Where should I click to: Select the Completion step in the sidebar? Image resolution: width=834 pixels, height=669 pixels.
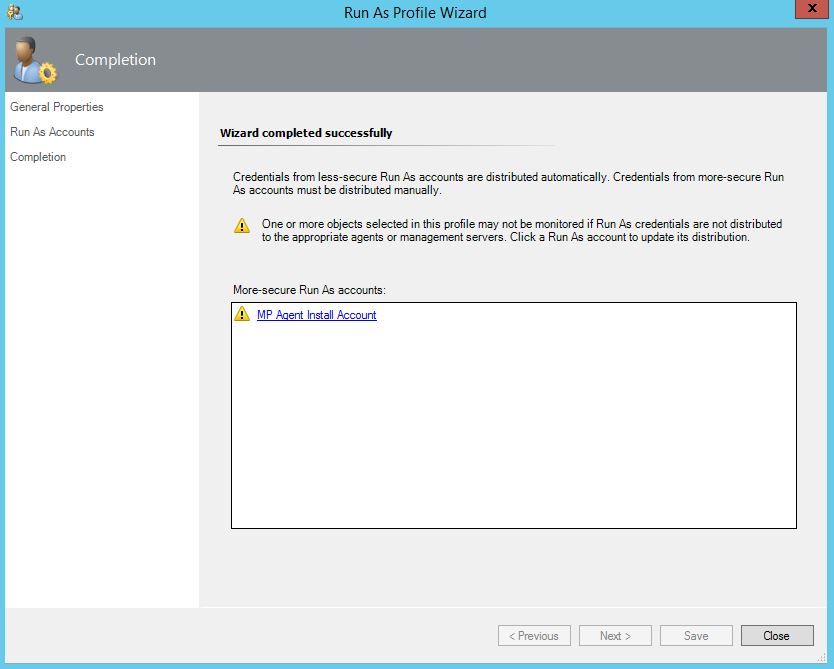[x=38, y=157]
